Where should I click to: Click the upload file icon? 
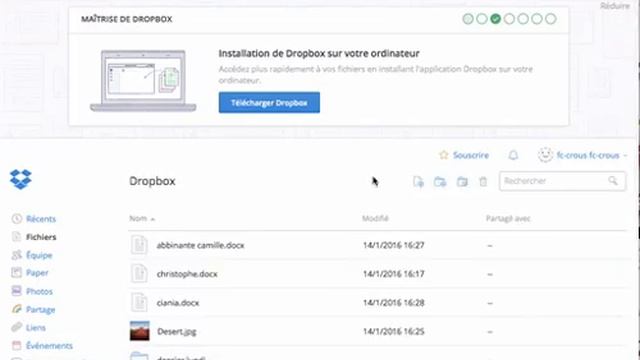coord(418,182)
